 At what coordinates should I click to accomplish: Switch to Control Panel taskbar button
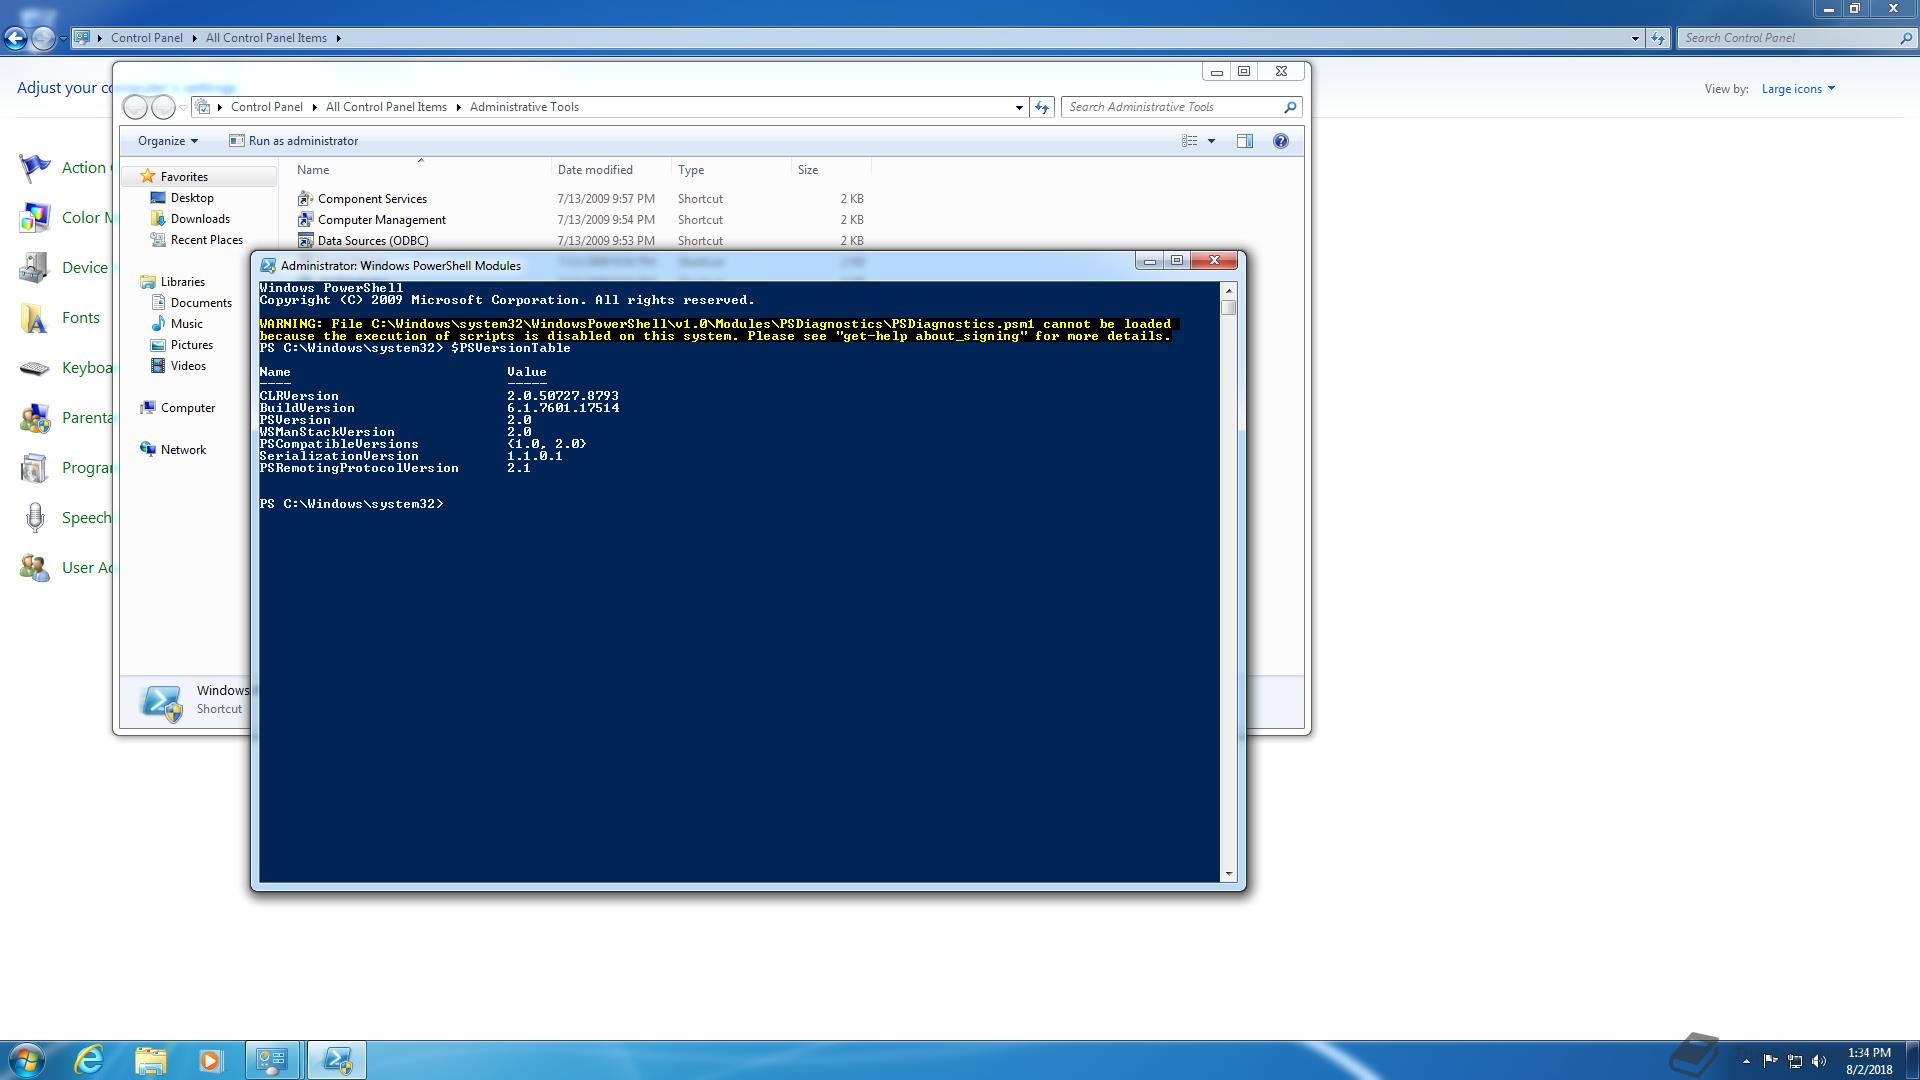coord(272,1060)
